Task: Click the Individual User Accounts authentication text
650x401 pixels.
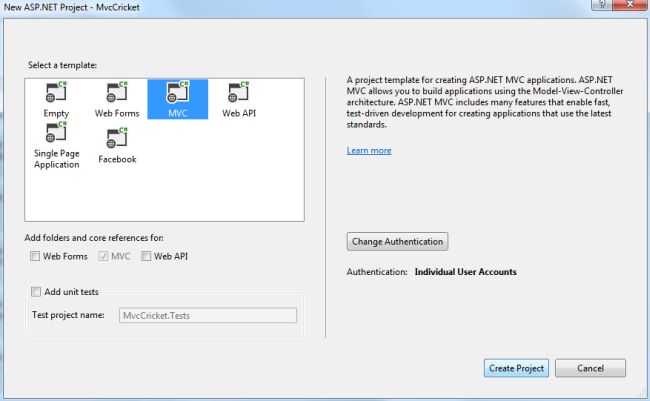Action: (466, 272)
